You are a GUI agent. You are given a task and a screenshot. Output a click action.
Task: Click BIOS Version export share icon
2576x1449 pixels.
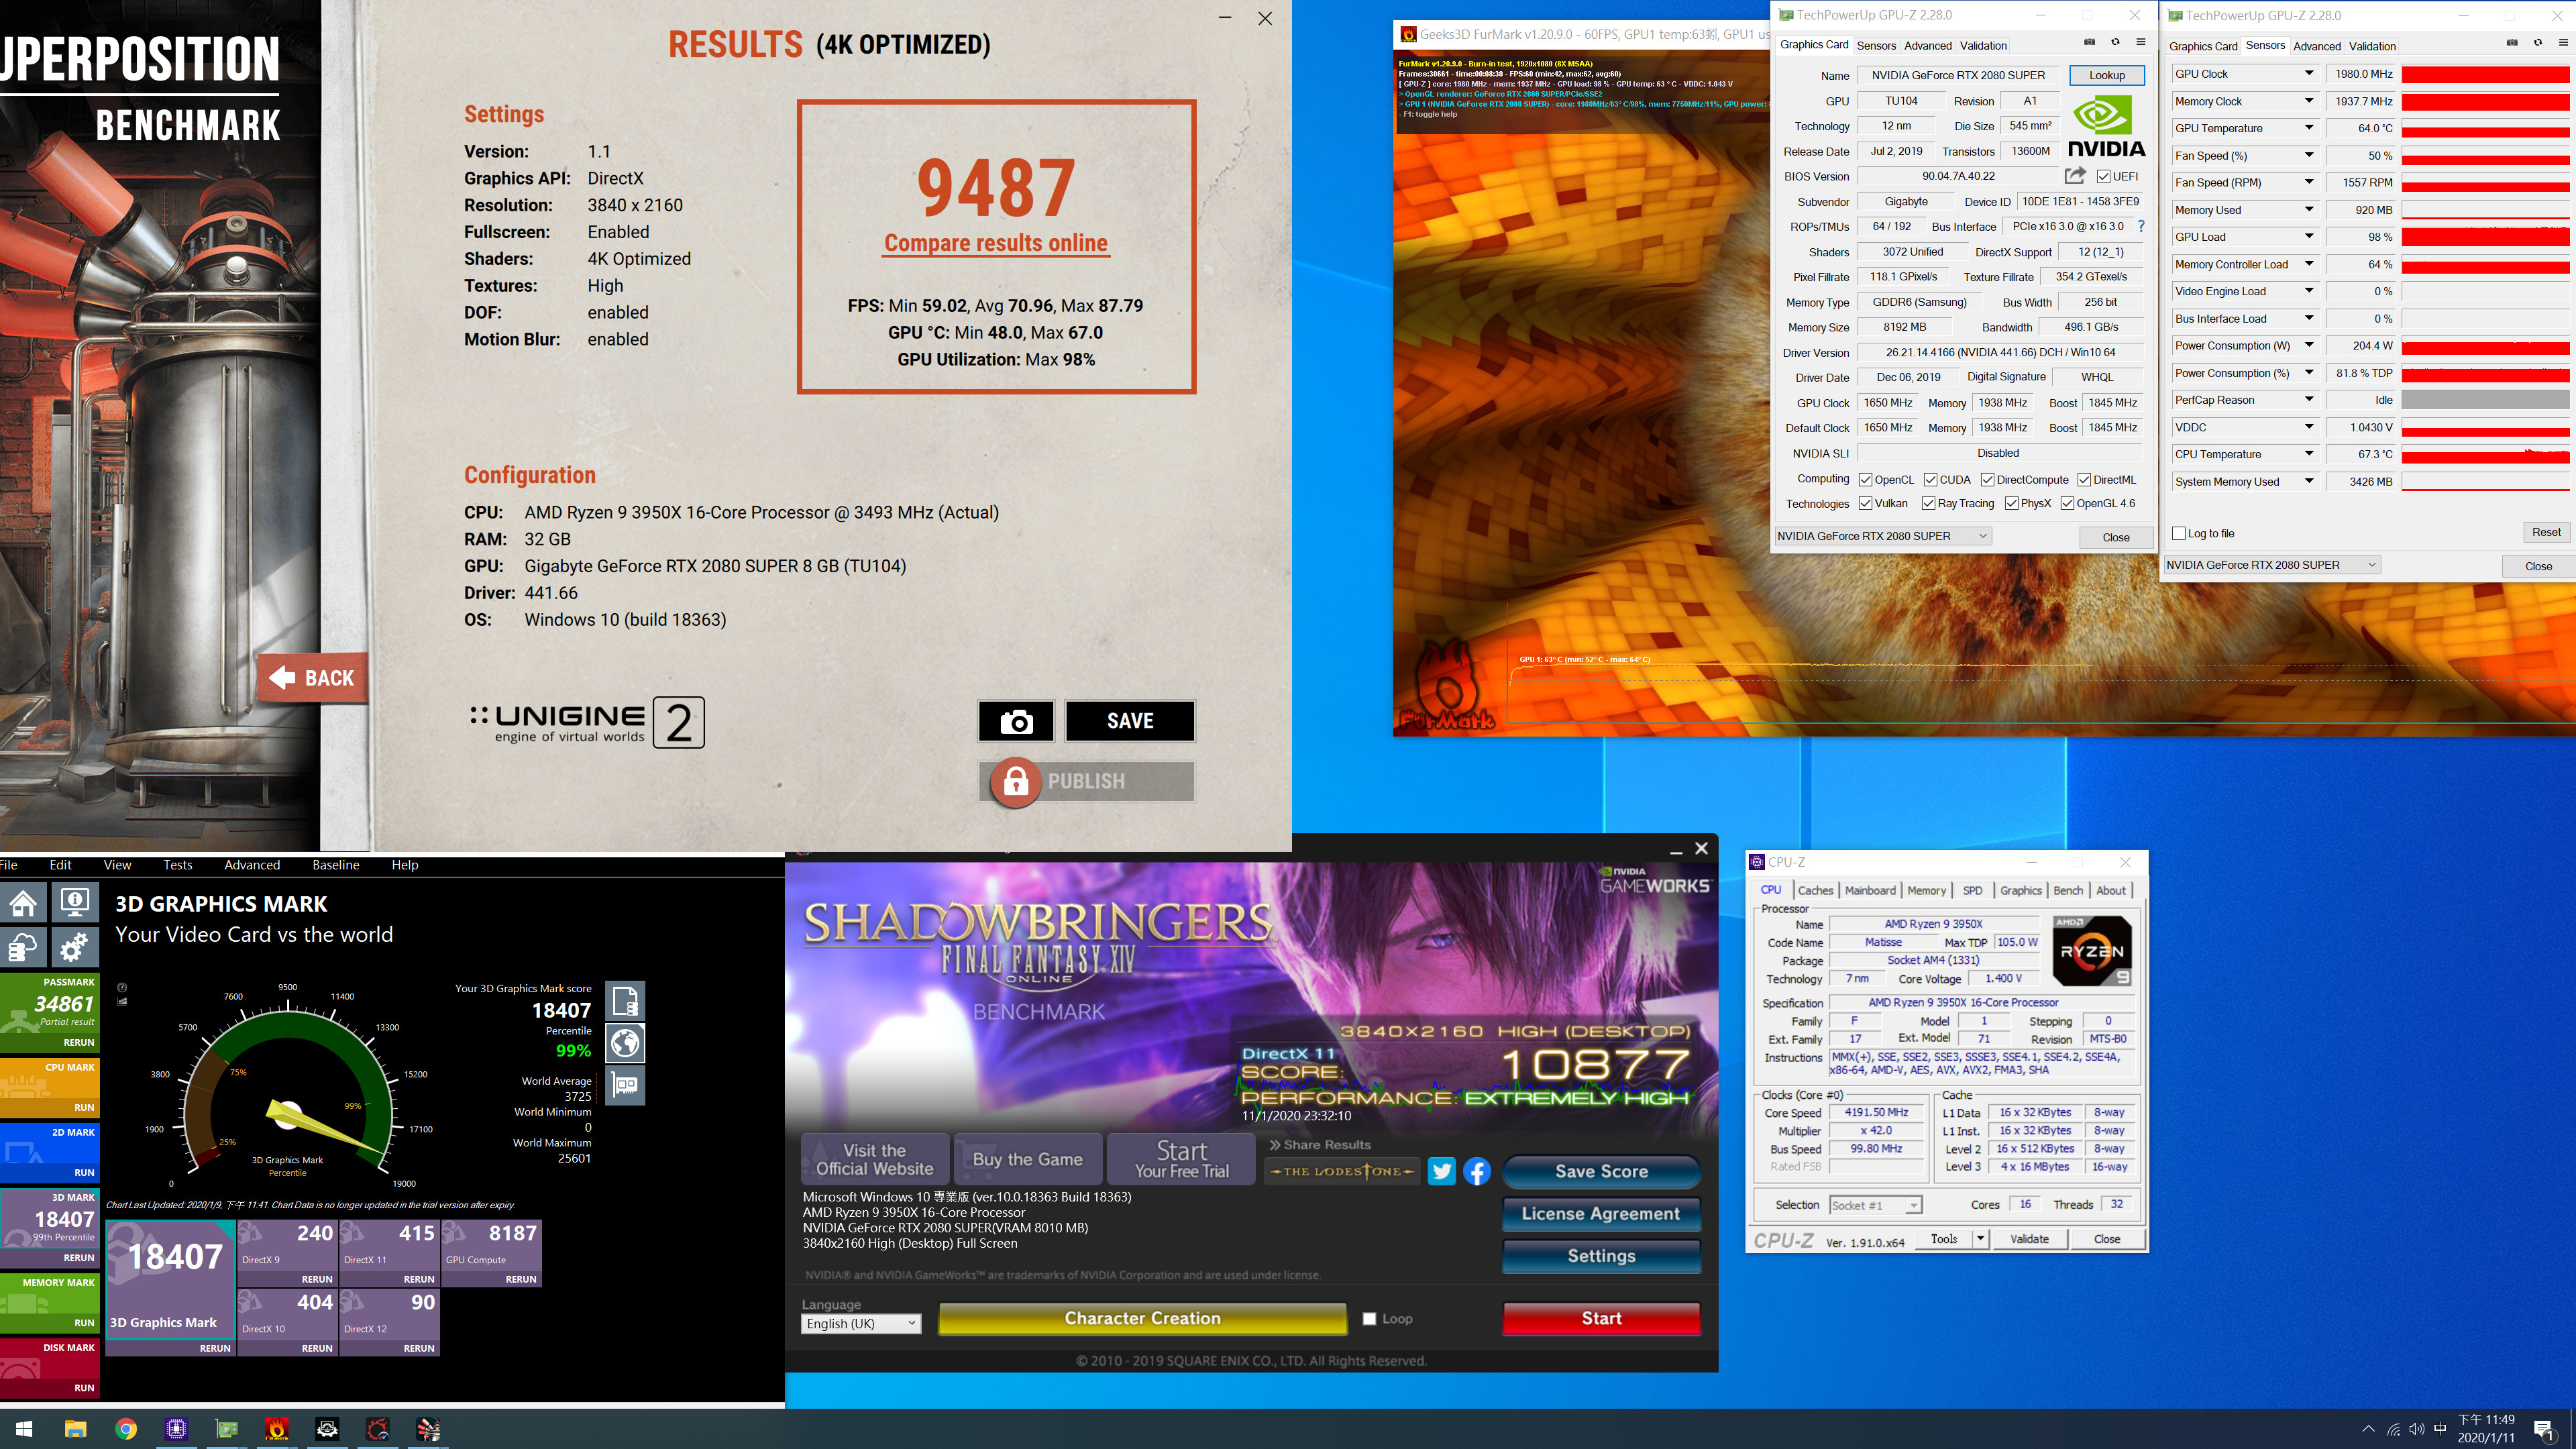2075,176
